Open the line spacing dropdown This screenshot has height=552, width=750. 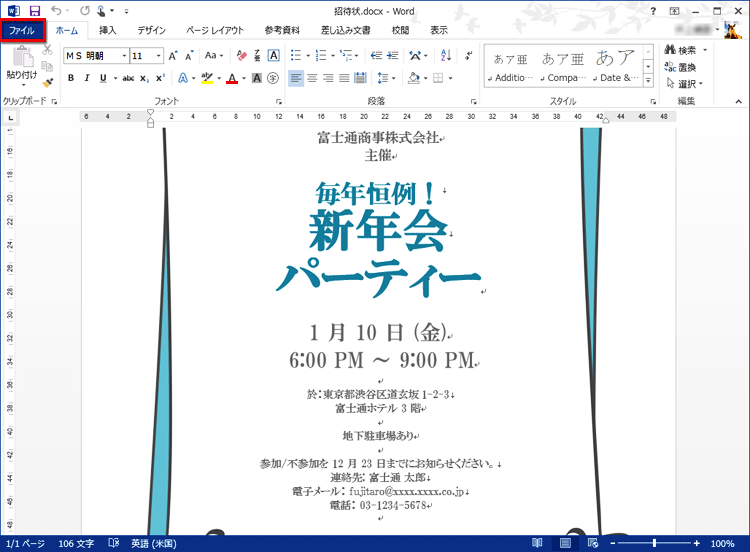(x=386, y=78)
